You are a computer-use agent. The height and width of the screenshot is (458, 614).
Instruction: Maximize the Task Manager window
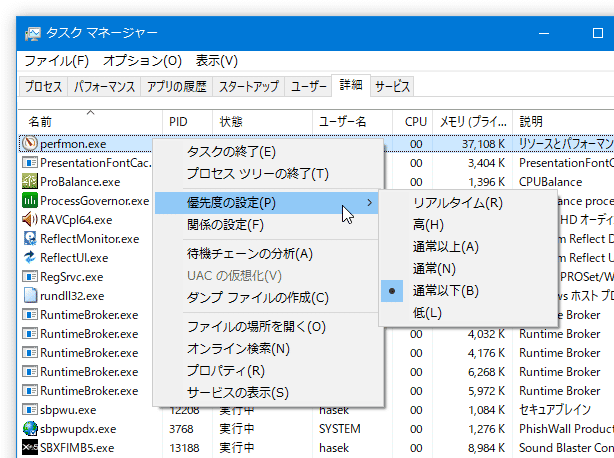(598, 33)
